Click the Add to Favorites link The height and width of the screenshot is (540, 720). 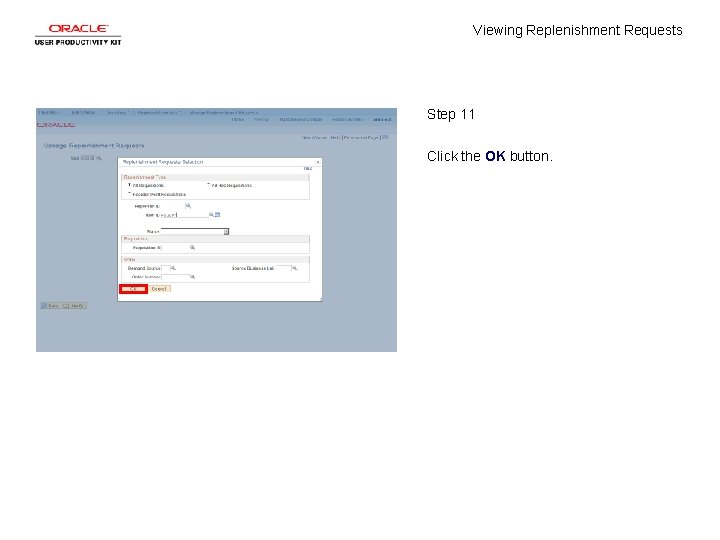pyautogui.click(x=348, y=119)
